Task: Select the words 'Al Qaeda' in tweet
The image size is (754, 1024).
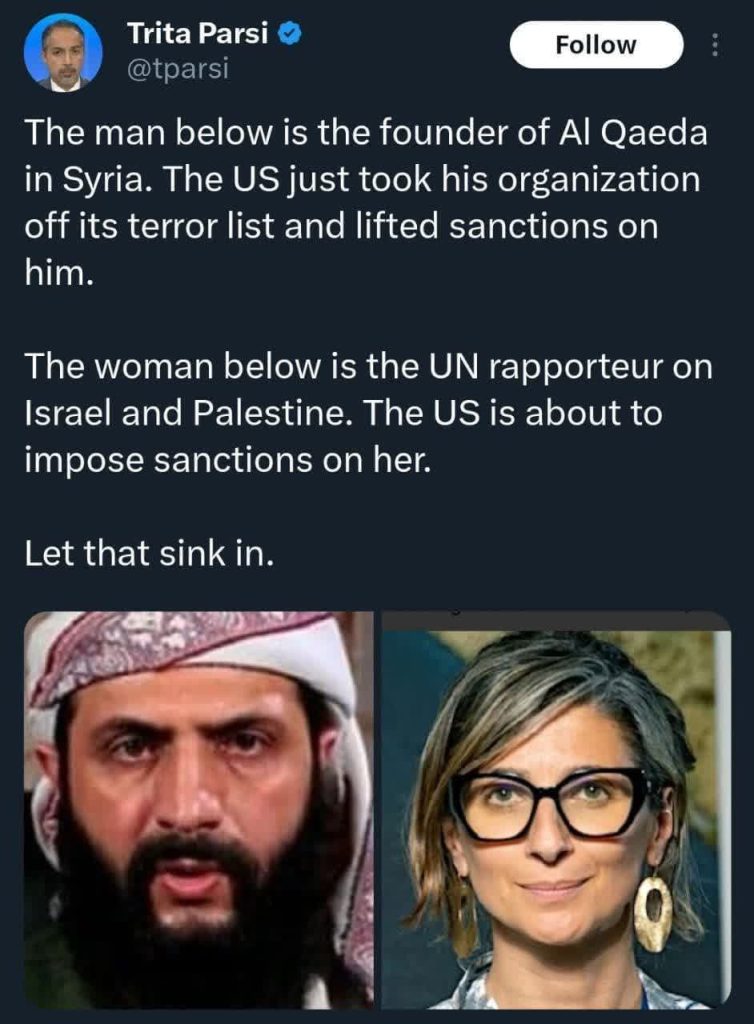Action: [x=632, y=133]
